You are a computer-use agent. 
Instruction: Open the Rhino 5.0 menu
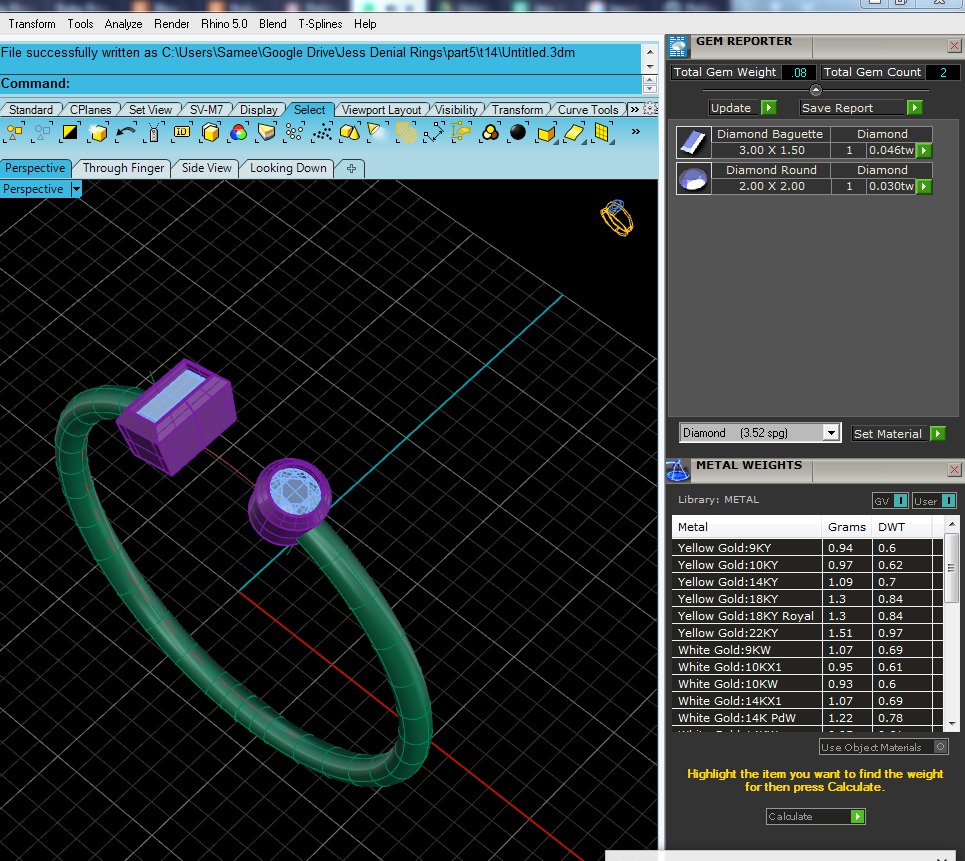pos(224,24)
